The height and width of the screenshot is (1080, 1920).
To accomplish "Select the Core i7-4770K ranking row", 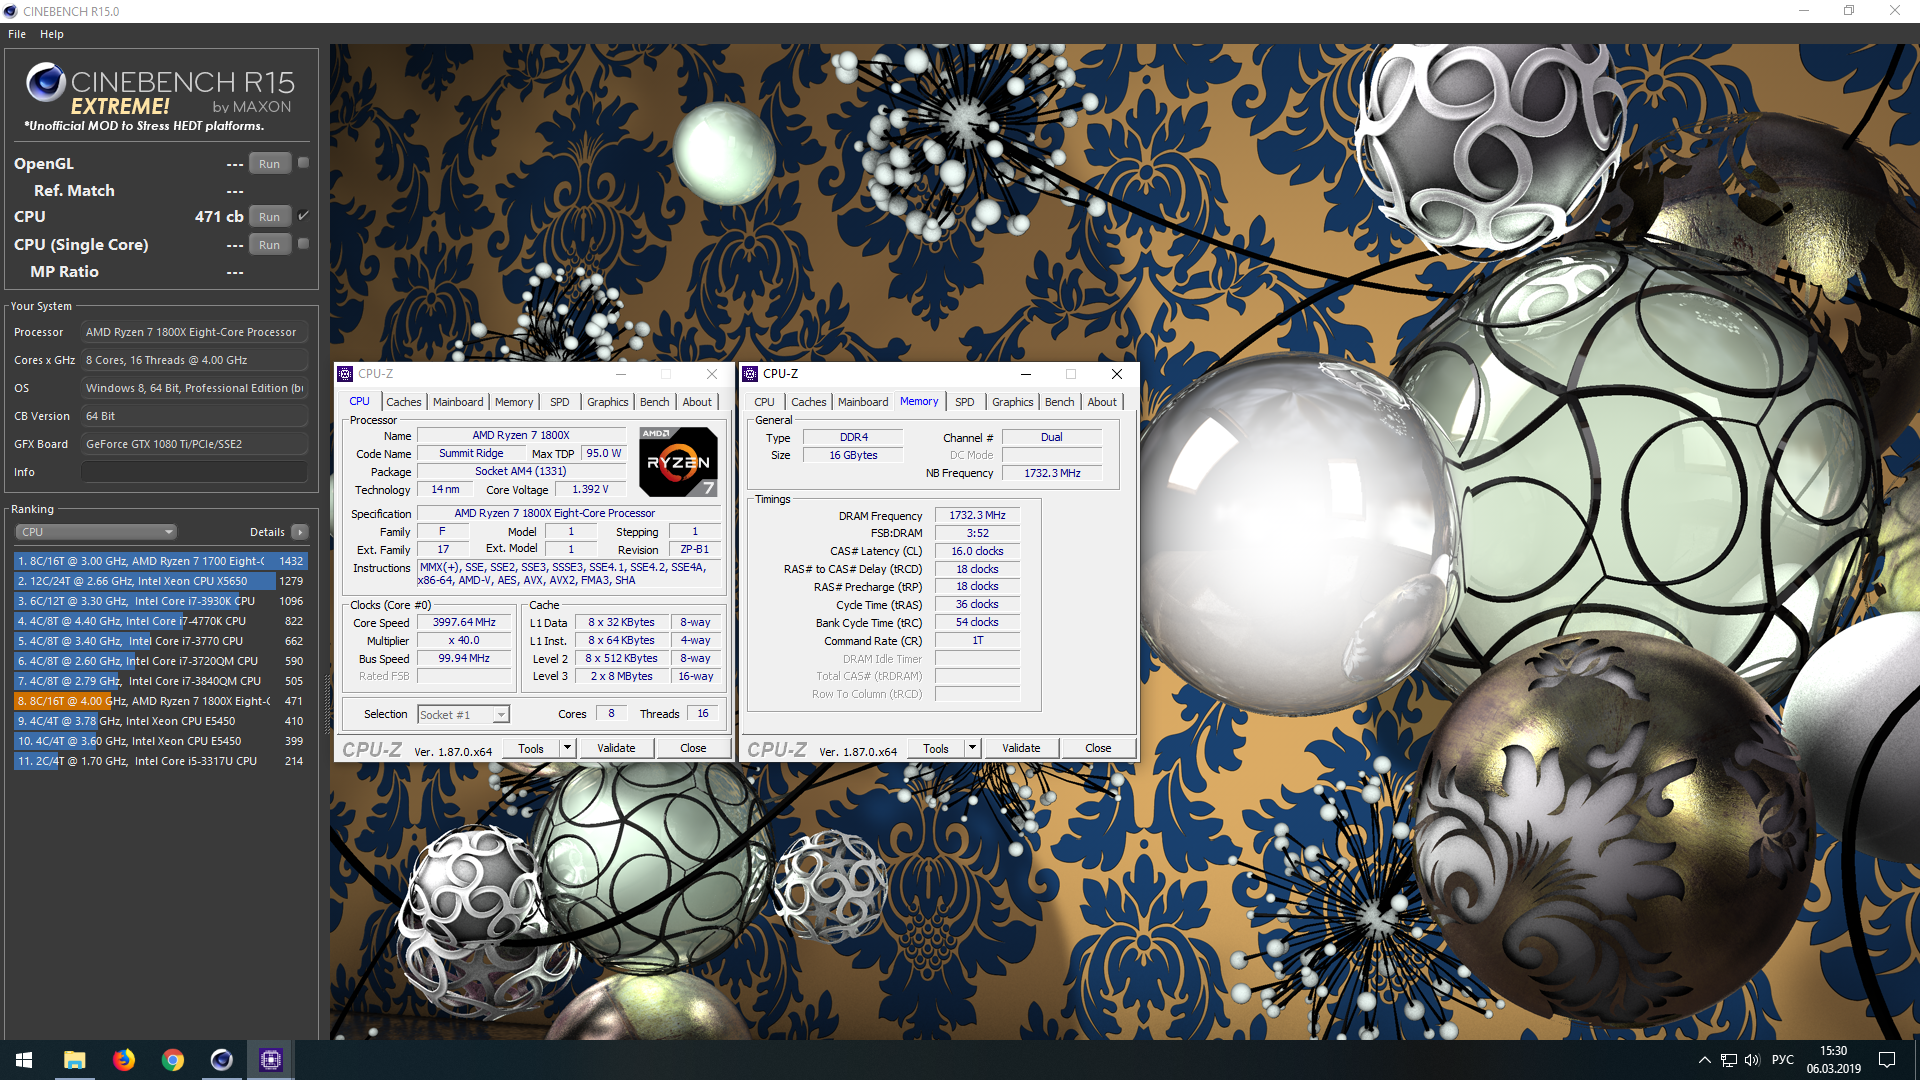I will click(160, 621).
